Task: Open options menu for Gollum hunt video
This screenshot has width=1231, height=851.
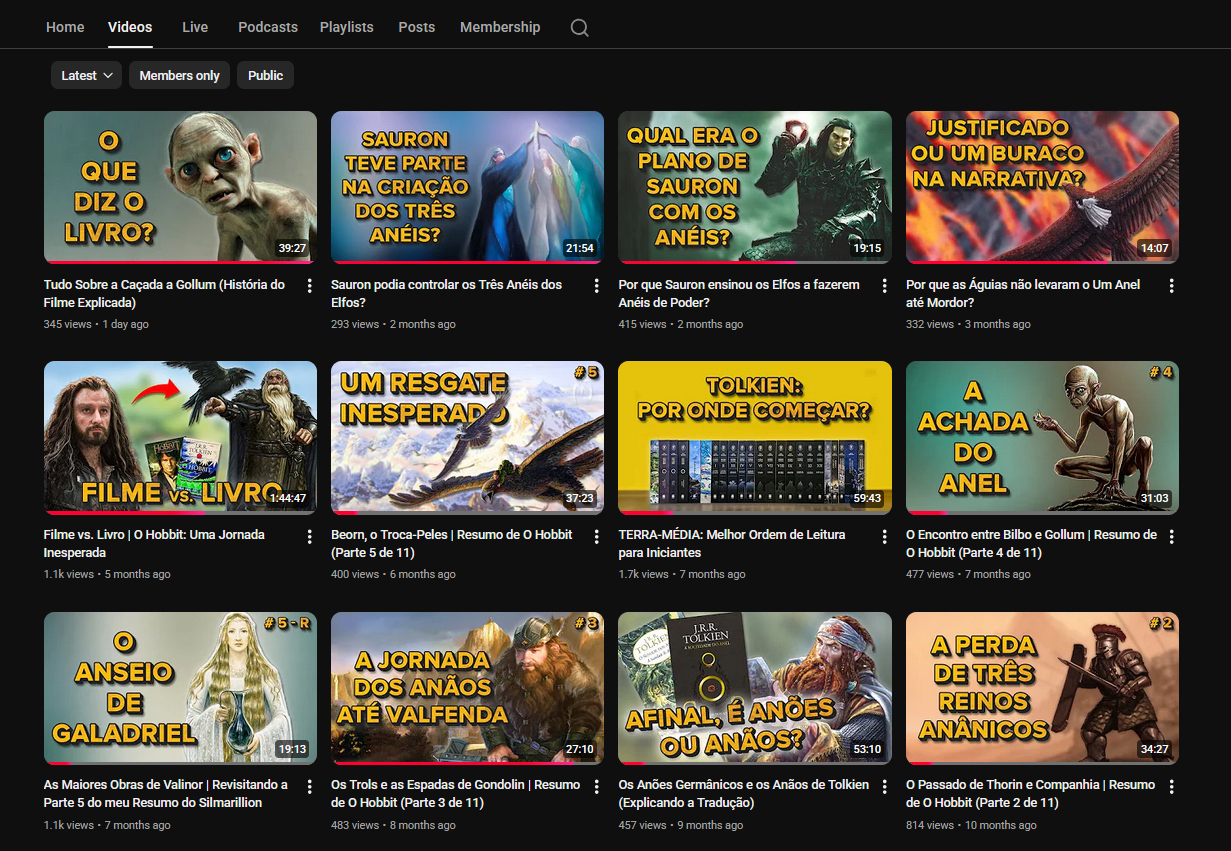Action: click(310, 286)
